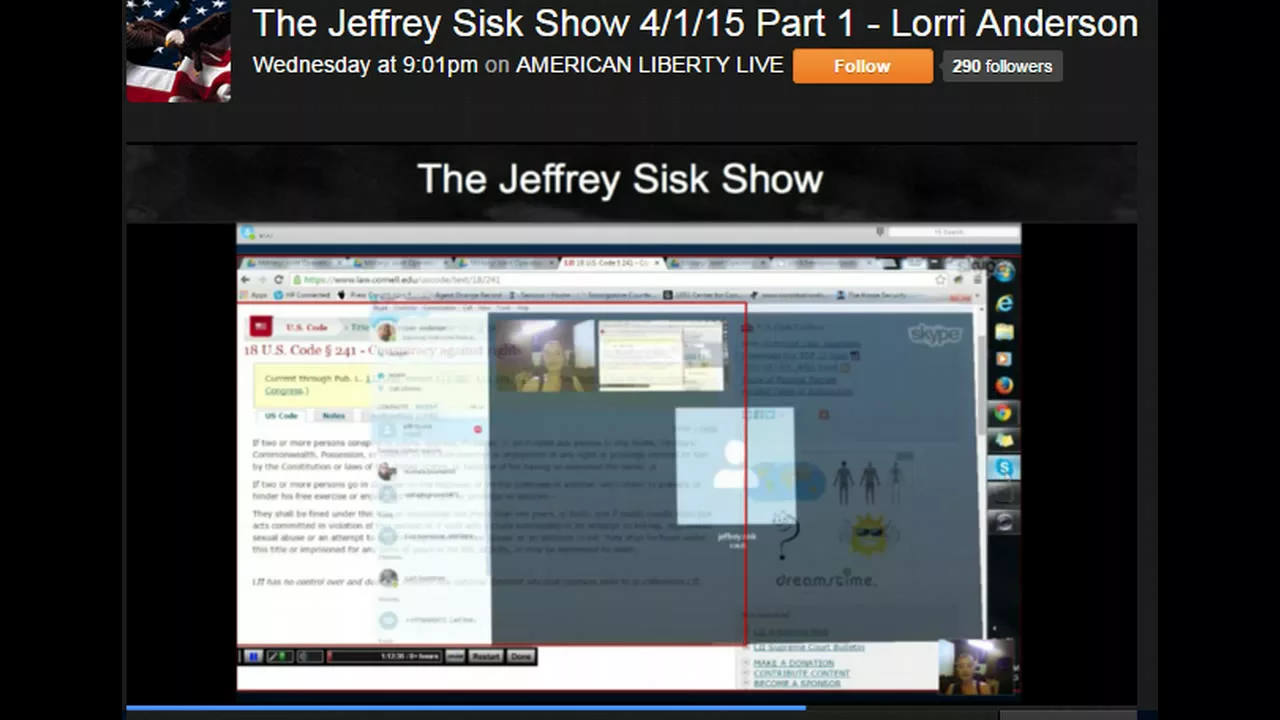The image size is (1280, 720).
Task: Click The Jeffrey Sisk Show banner heading
Action: point(620,179)
